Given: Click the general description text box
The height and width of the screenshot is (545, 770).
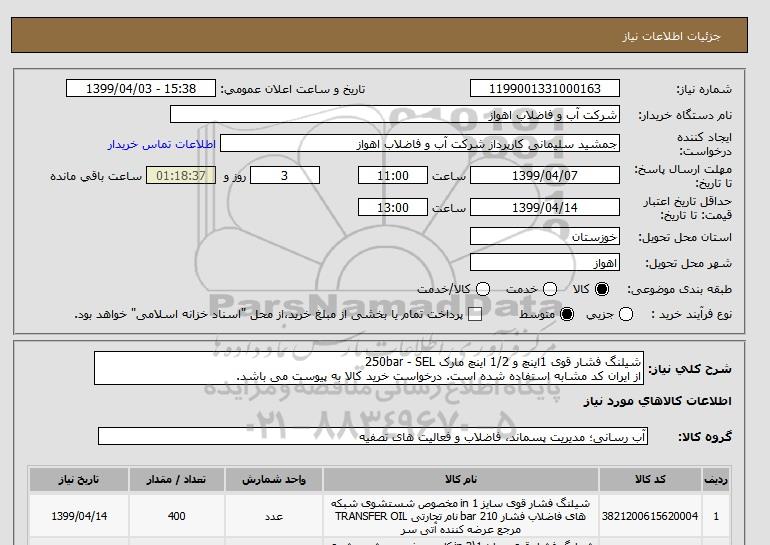Looking at the screenshot, I should (369, 369).
